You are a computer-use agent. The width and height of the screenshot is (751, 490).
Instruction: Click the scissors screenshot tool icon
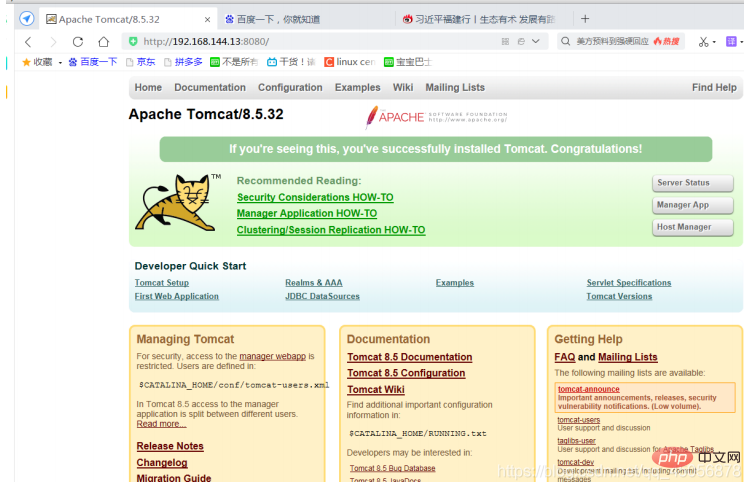[703, 42]
